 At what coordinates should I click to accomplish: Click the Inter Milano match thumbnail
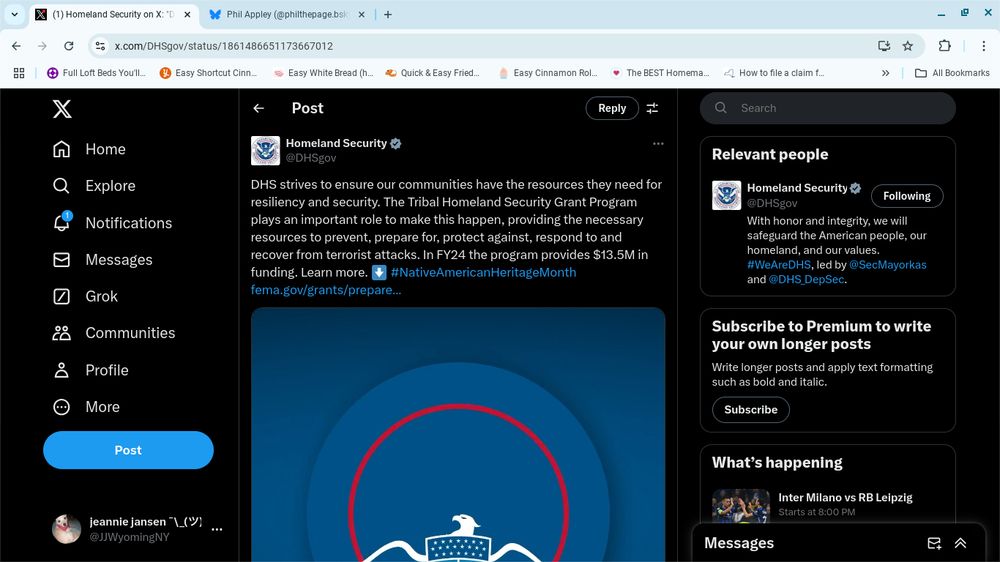[x=741, y=506]
